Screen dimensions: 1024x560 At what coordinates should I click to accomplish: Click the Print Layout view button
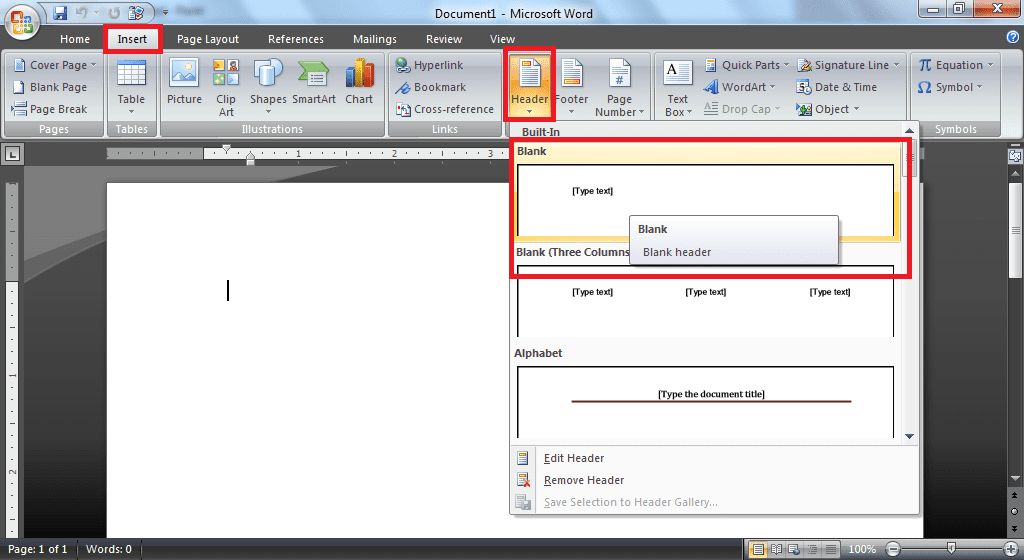pyautogui.click(x=758, y=549)
